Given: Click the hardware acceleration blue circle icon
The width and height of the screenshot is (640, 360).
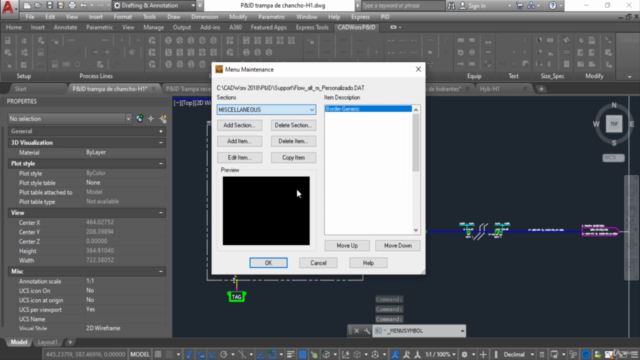Looking at the screenshot, I should click(586, 354).
